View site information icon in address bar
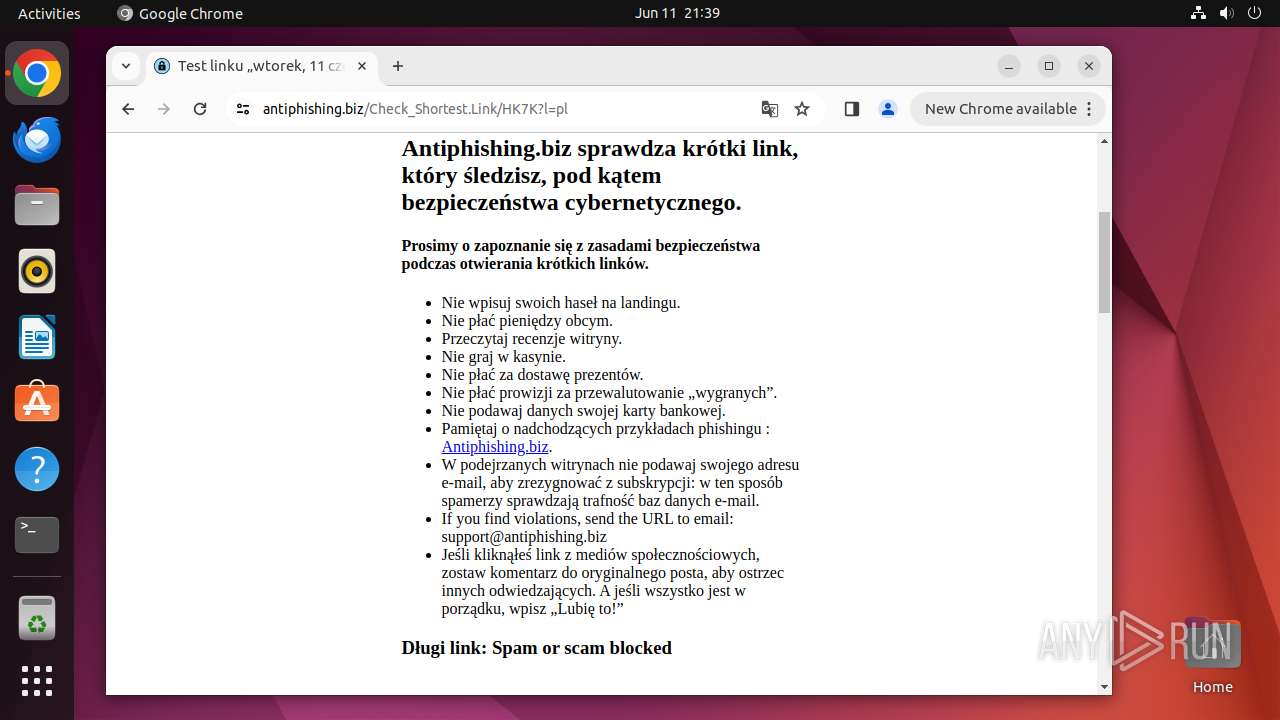 coord(243,109)
